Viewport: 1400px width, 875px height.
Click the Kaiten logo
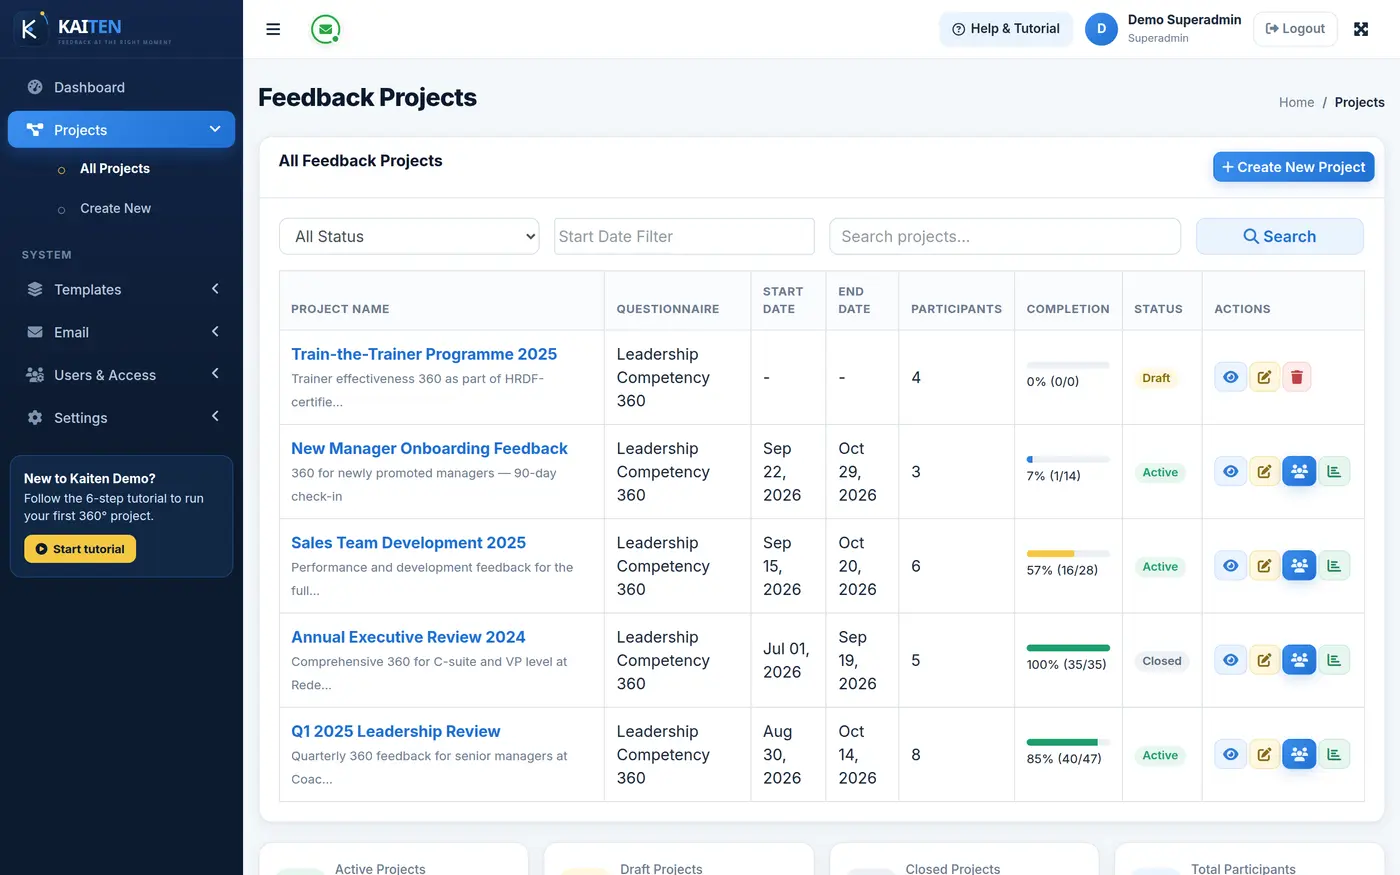click(93, 29)
